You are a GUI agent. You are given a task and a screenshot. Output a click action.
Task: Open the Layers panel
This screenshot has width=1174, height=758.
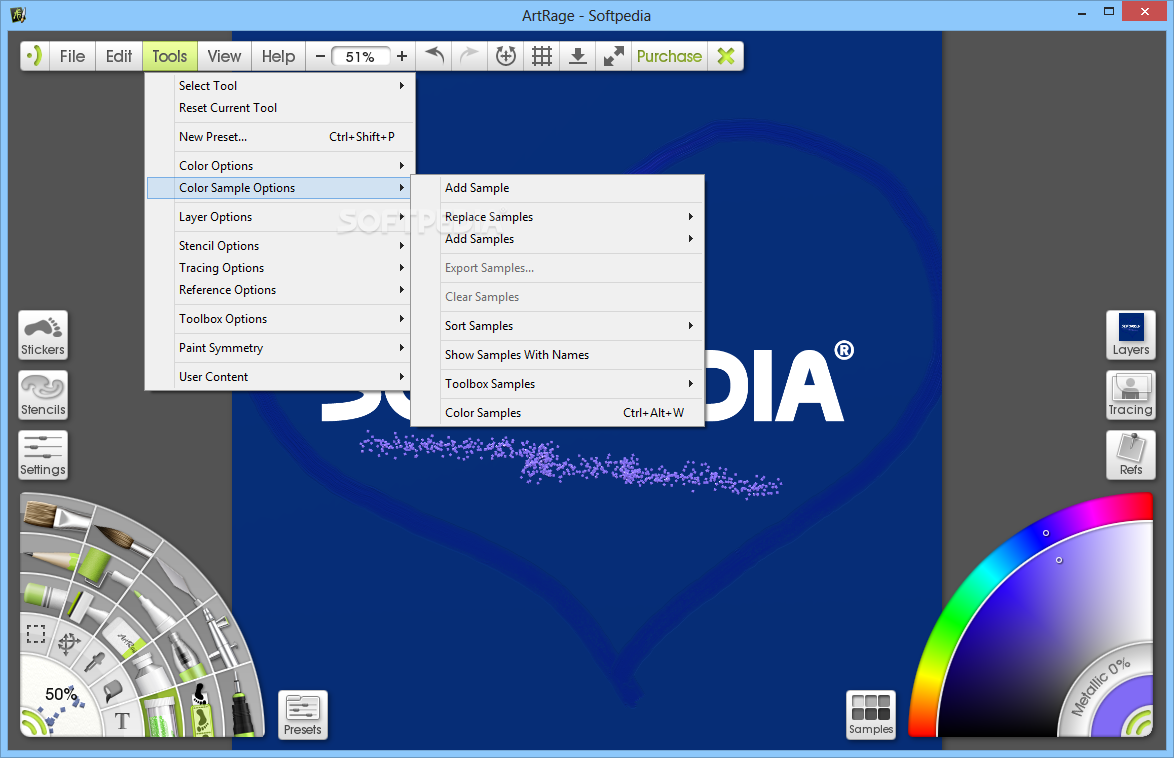pyautogui.click(x=1131, y=335)
